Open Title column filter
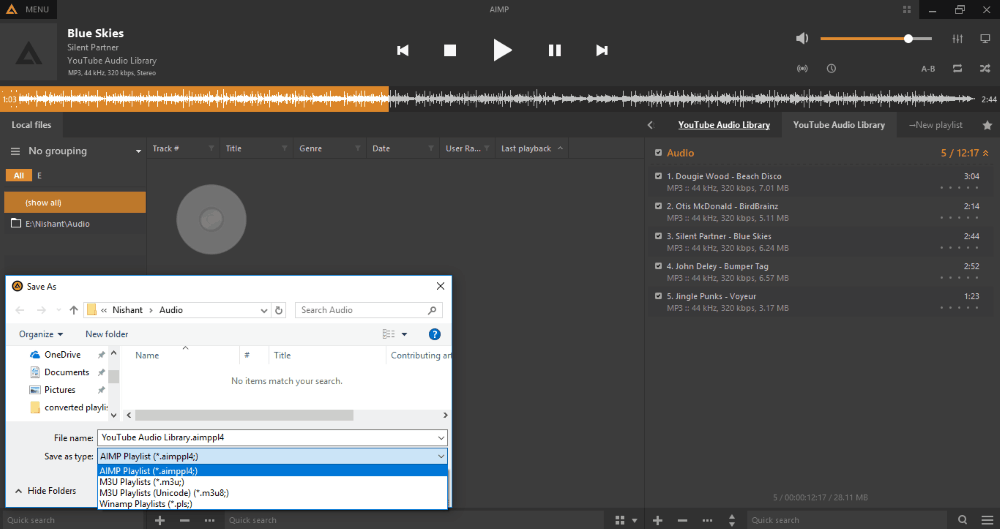The width and height of the screenshot is (1000, 529). click(x=284, y=149)
